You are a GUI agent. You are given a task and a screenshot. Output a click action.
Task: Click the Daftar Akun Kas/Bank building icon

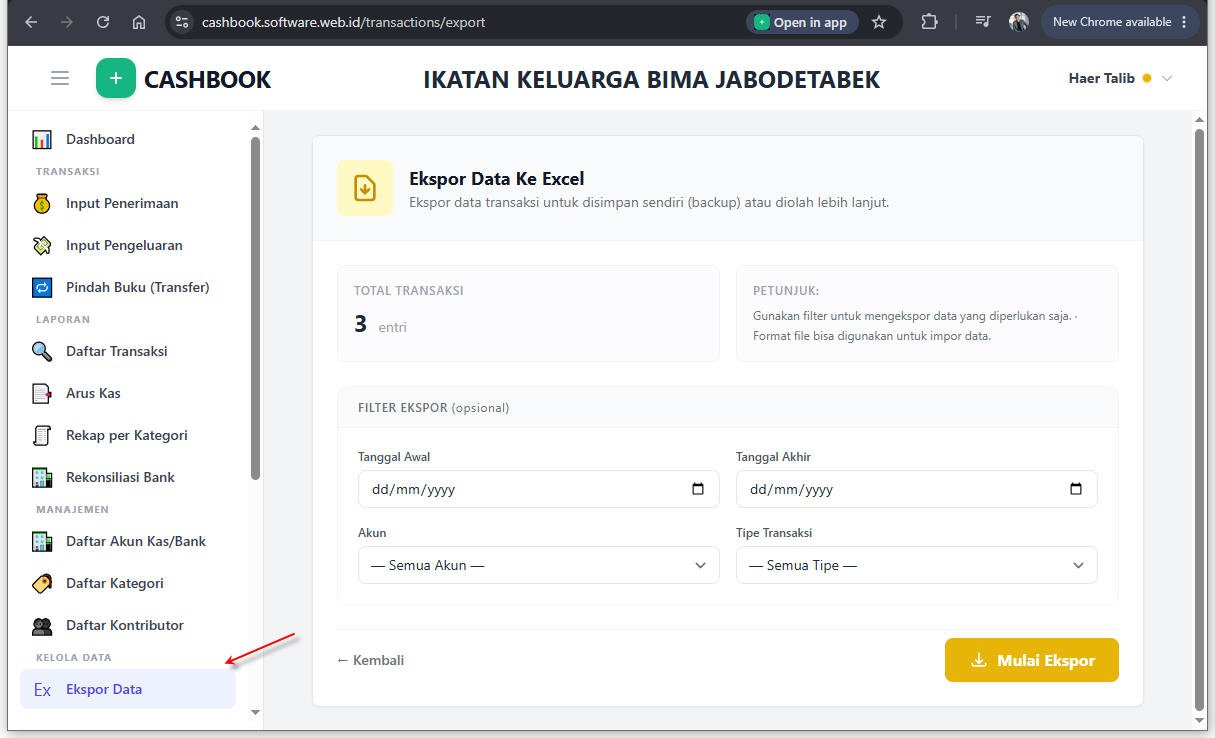coord(42,541)
